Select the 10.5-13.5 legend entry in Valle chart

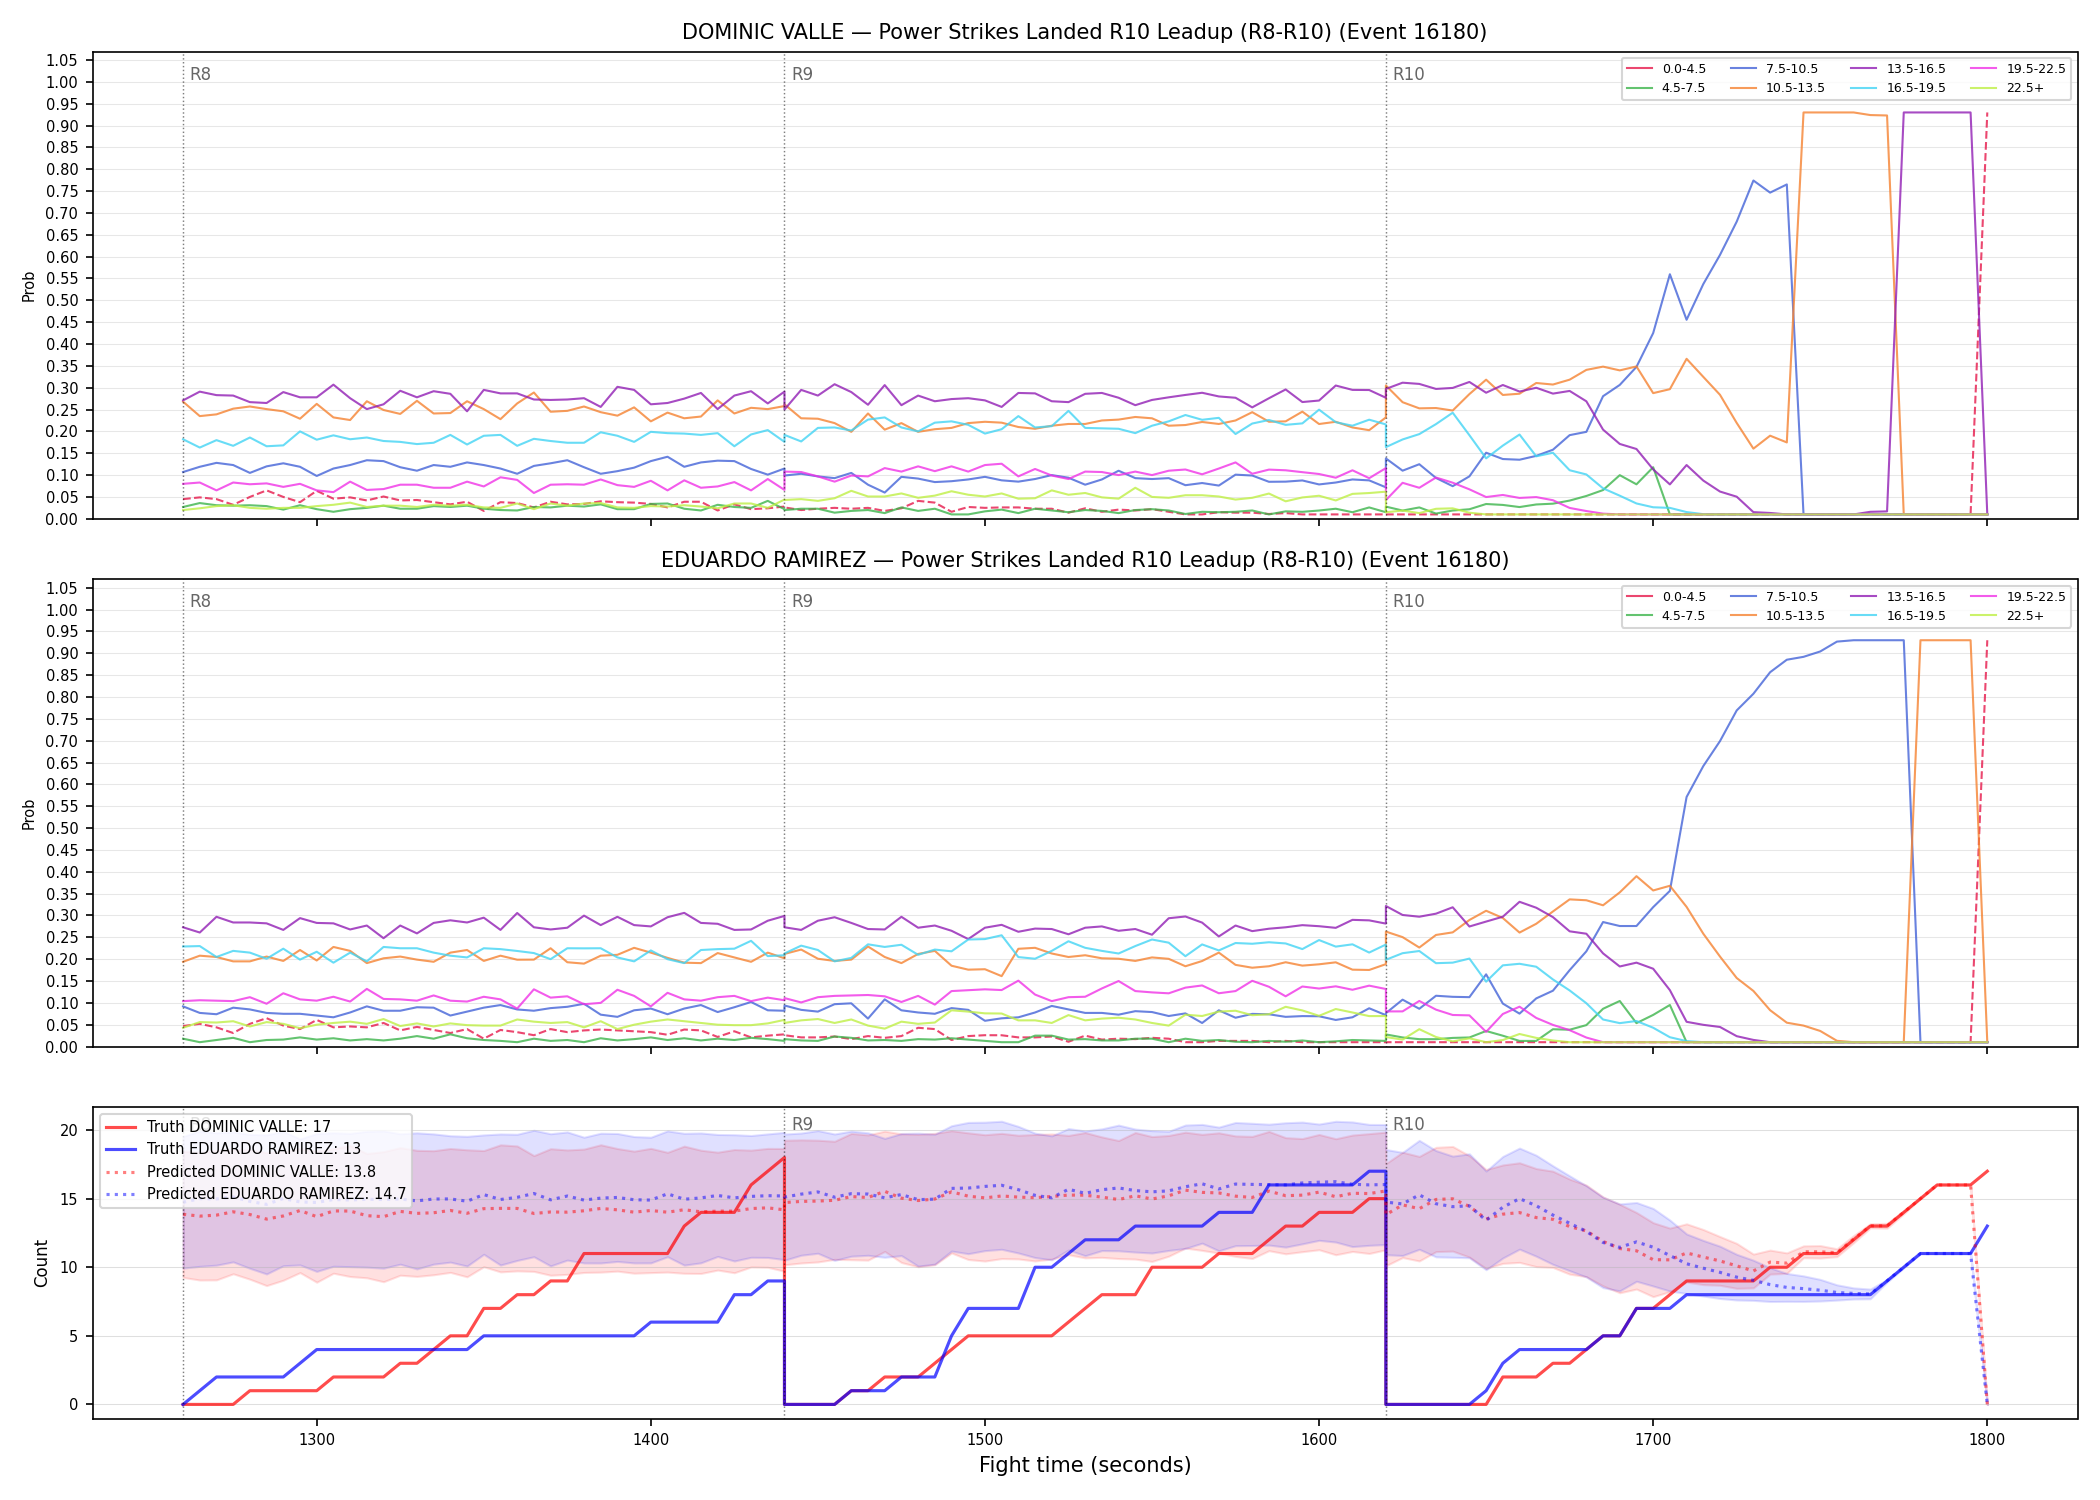[x=1778, y=88]
